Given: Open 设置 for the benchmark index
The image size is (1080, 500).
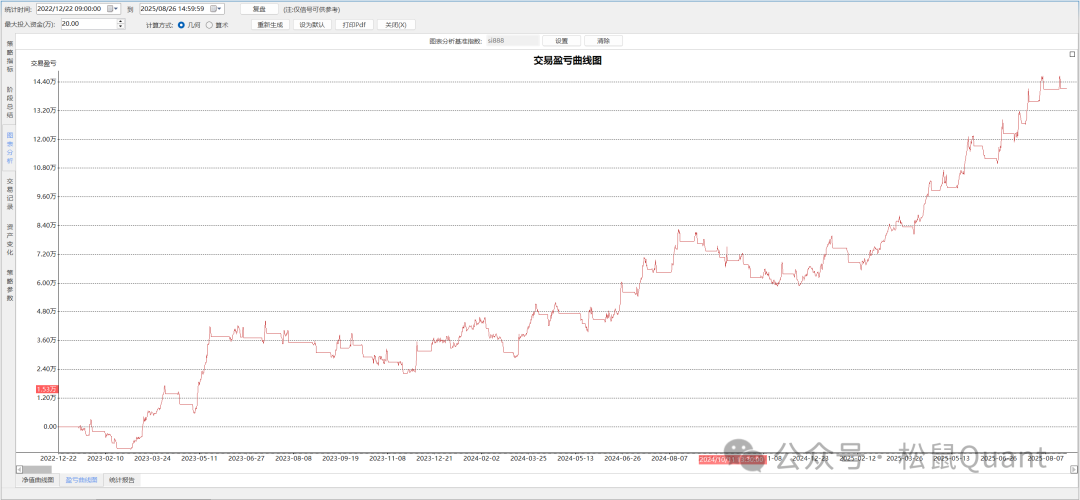Looking at the screenshot, I should (x=561, y=41).
